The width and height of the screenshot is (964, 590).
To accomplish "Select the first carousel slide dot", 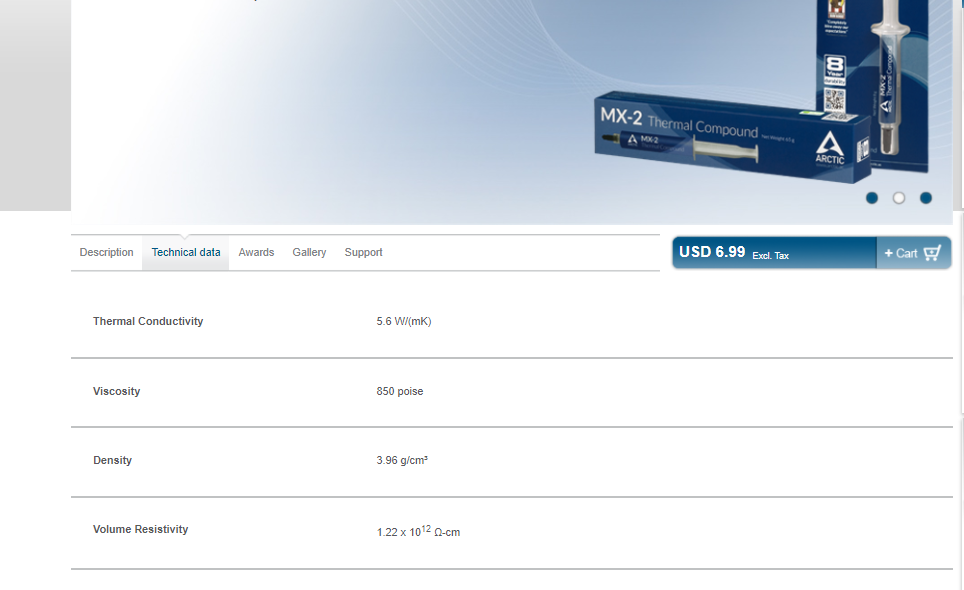I will coord(872,198).
